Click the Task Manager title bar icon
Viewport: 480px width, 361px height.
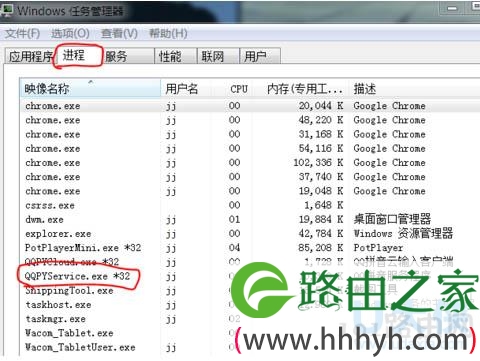point(7,10)
